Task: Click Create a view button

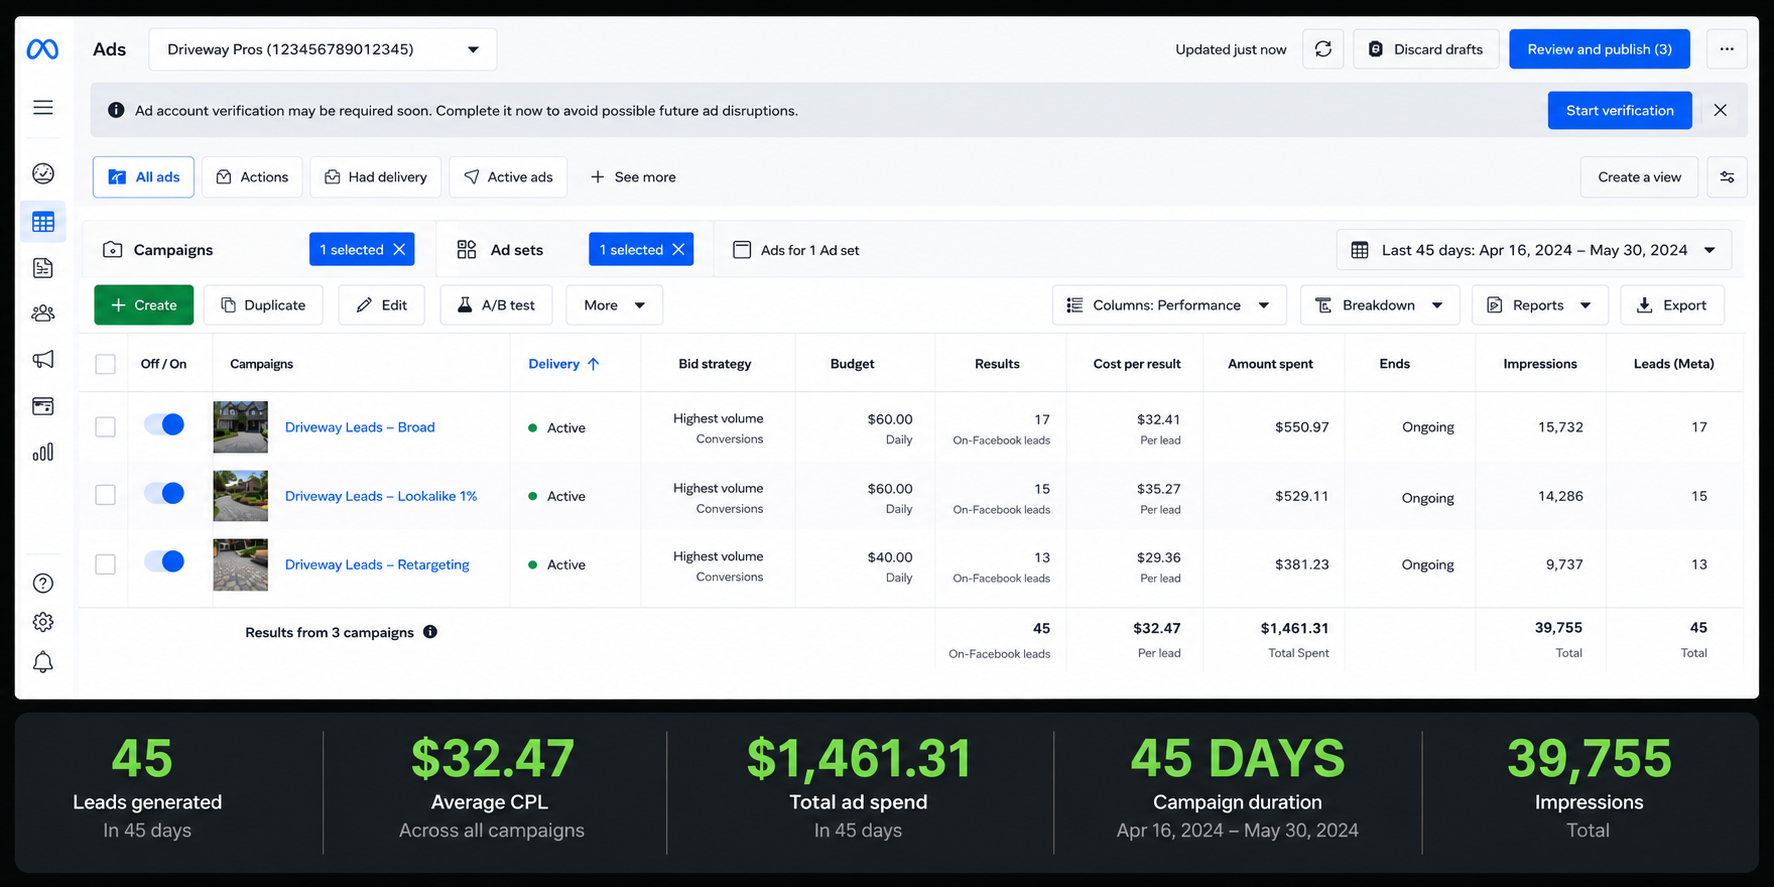Action: (1639, 177)
